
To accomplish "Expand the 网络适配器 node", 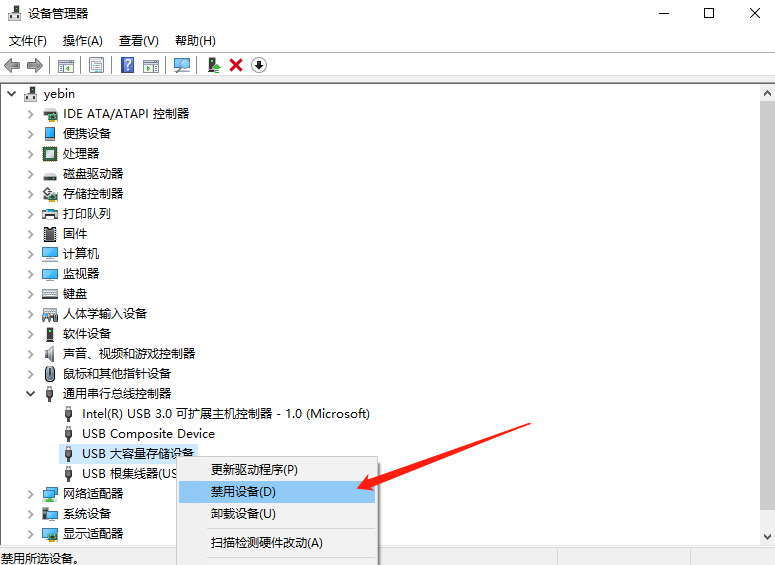I will click(x=31, y=493).
